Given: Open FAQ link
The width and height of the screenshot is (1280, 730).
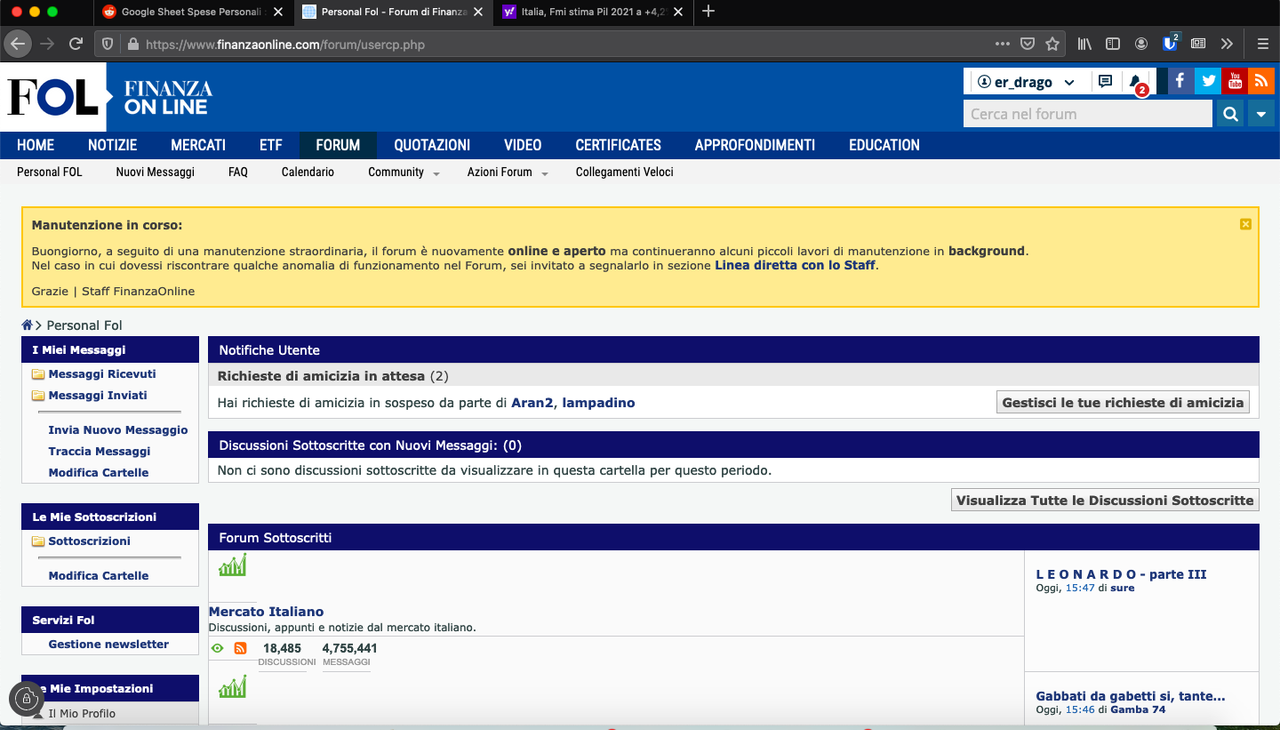Looking at the screenshot, I should (x=238, y=172).
